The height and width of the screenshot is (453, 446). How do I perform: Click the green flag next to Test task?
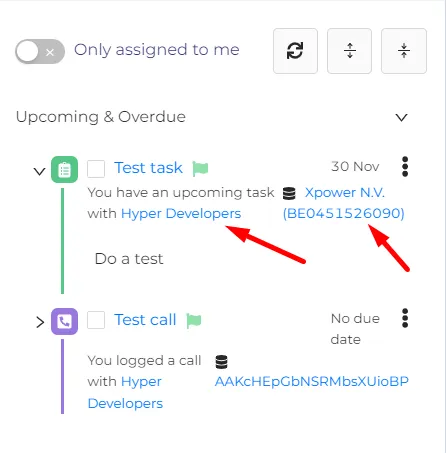click(200, 169)
